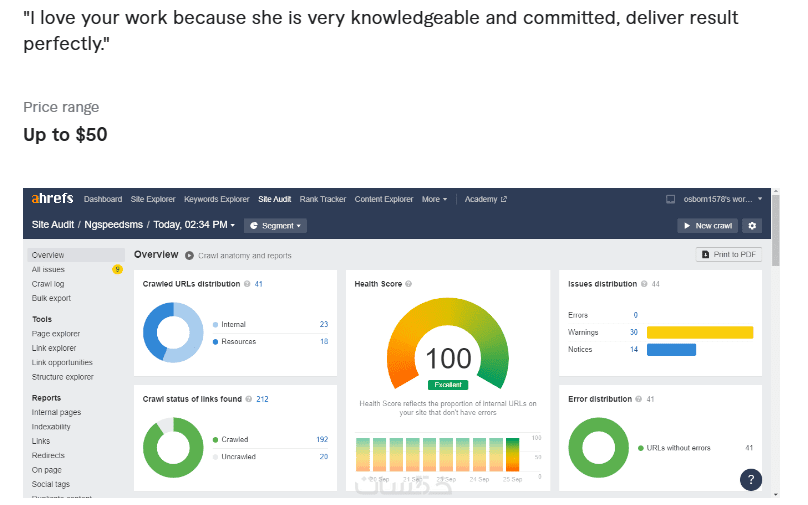The height and width of the screenshot is (505, 808).
Task: Click Internal URLs count 23
Action: [324, 324]
